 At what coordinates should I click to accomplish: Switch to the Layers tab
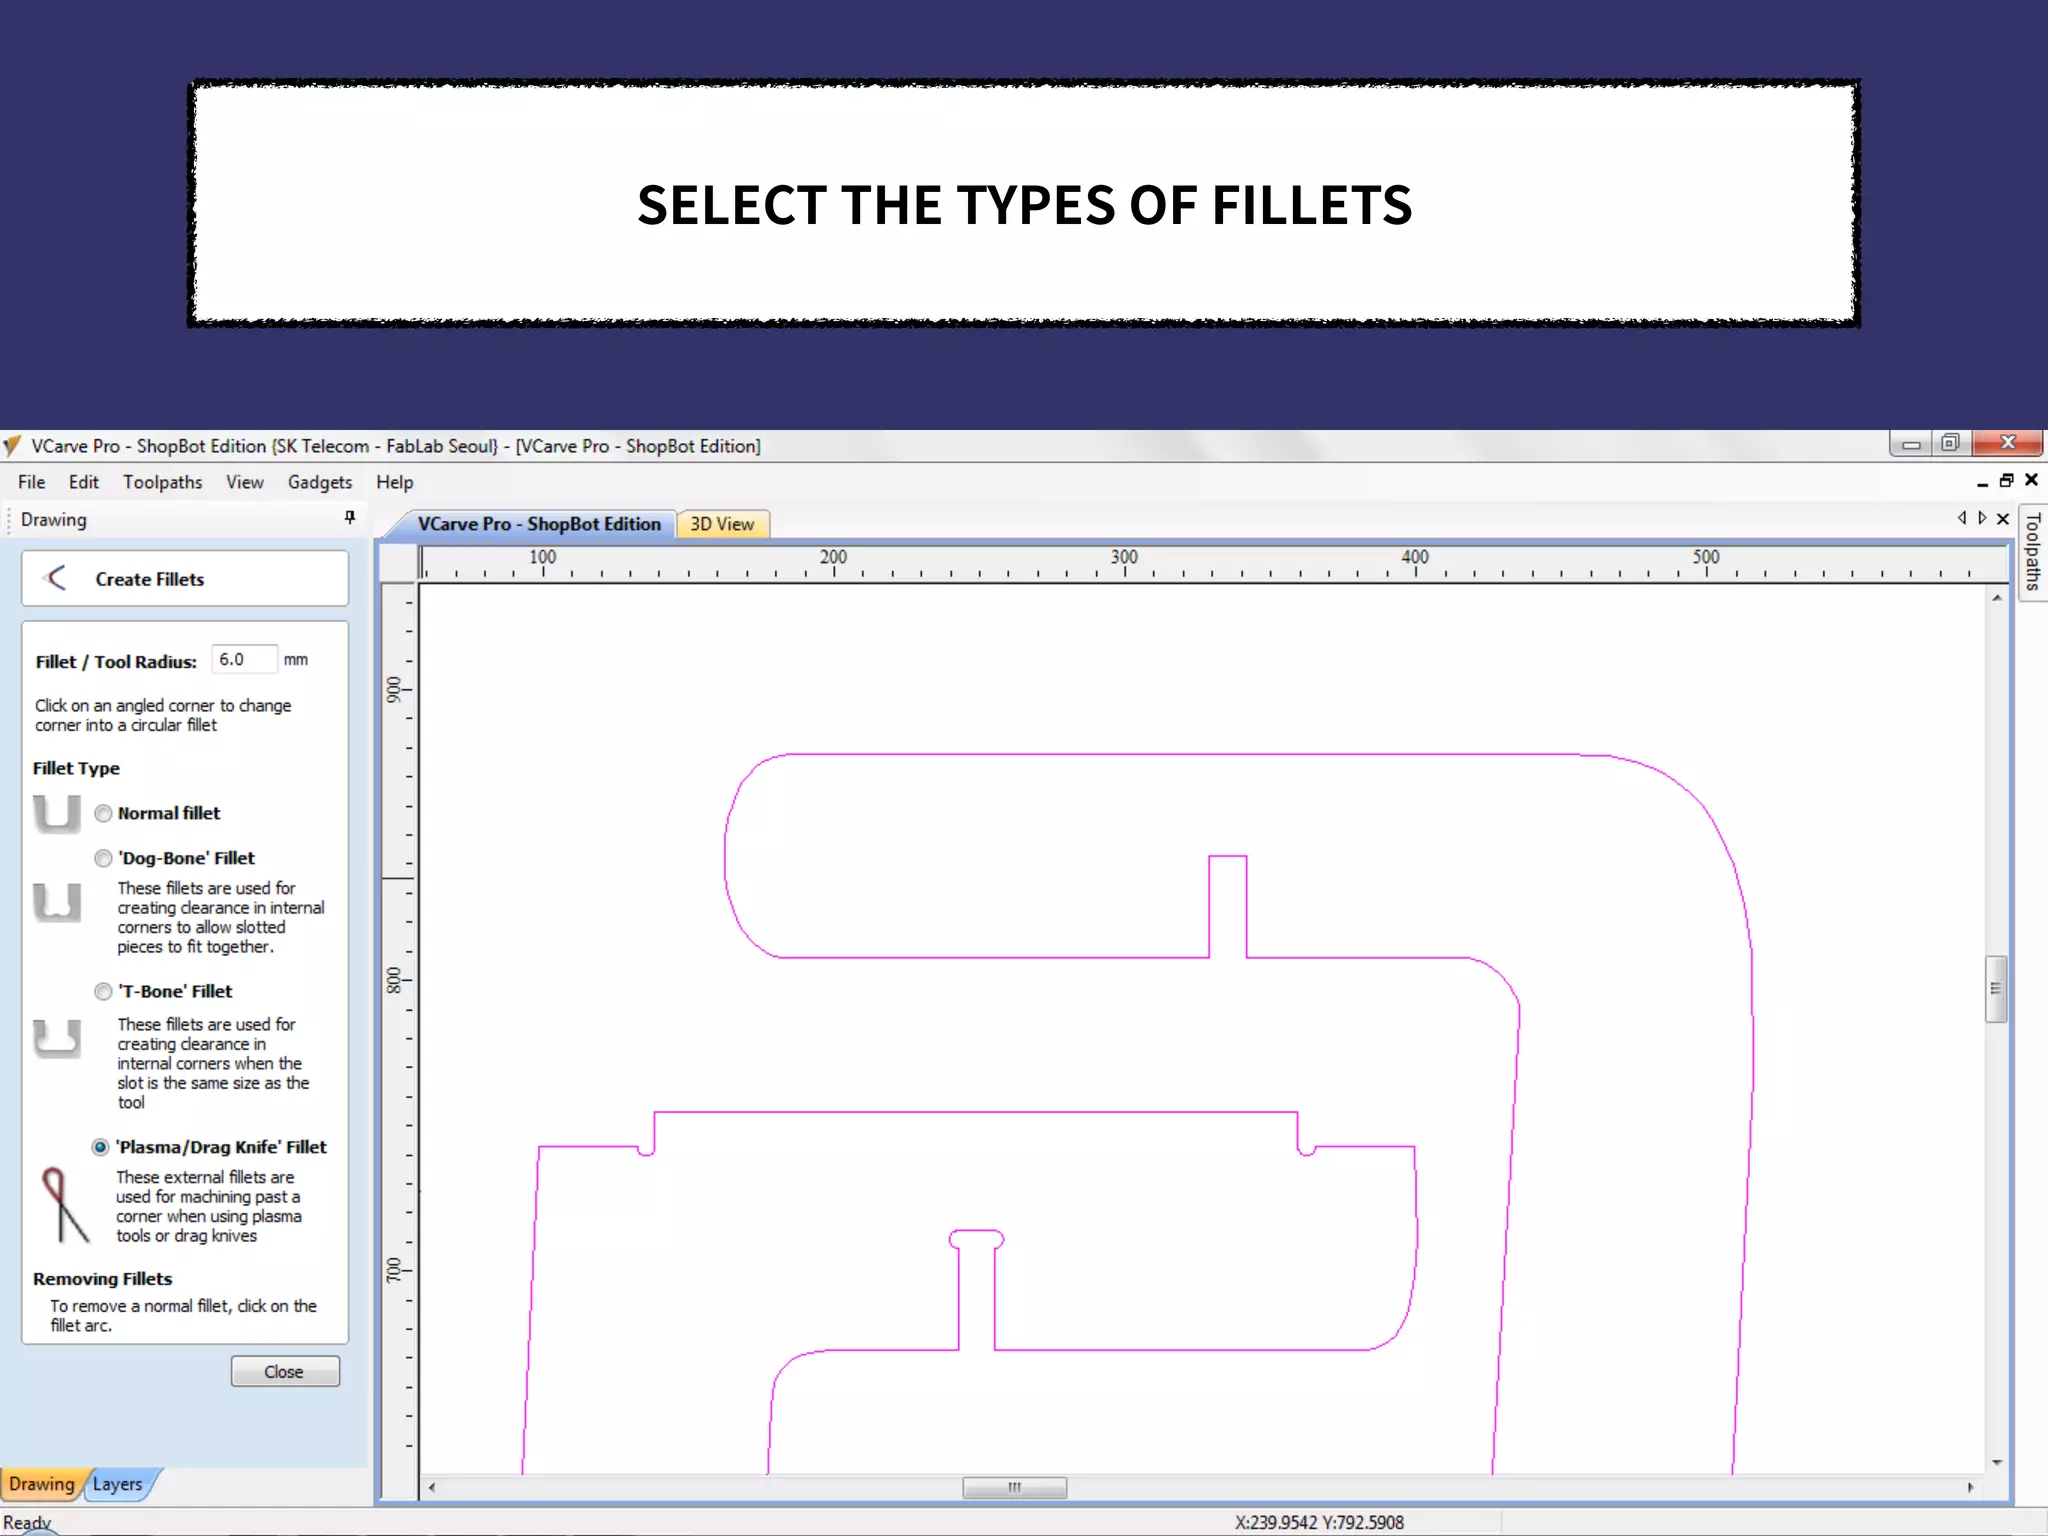tap(117, 1484)
